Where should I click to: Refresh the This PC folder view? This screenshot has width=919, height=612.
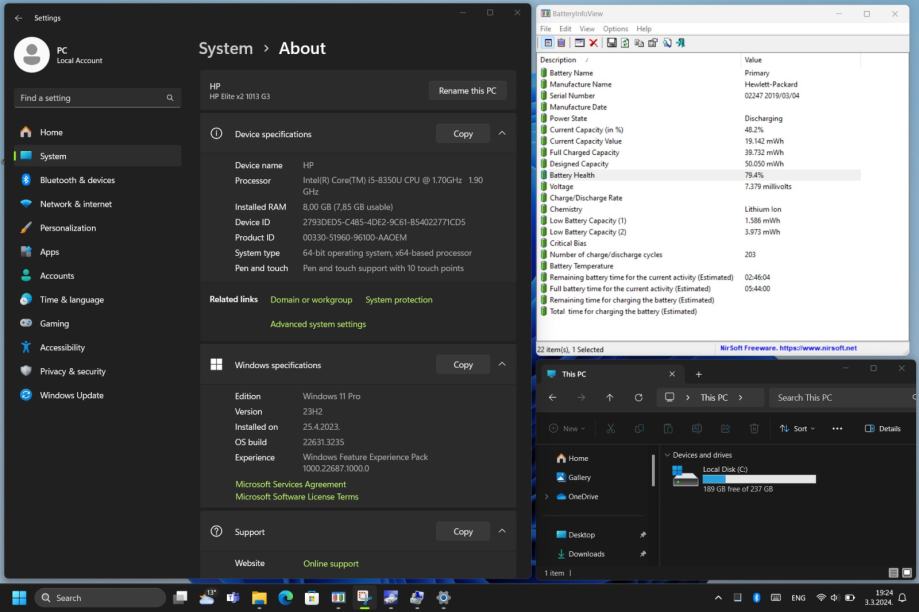pyautogui.click(x=638, y=397)
